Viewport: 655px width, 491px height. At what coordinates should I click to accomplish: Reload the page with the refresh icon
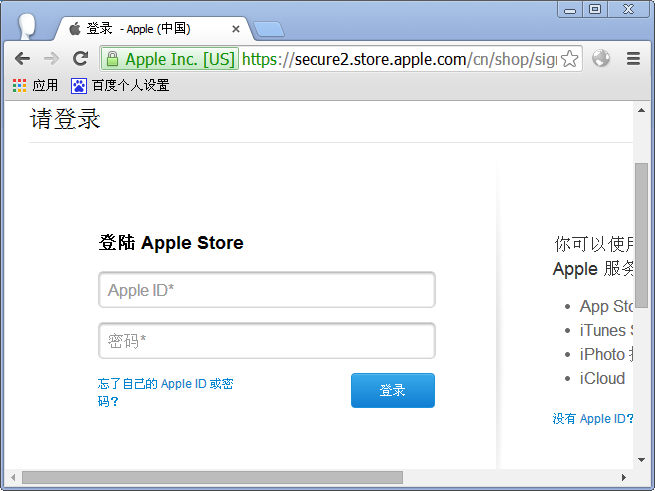(x=80, y=59)
